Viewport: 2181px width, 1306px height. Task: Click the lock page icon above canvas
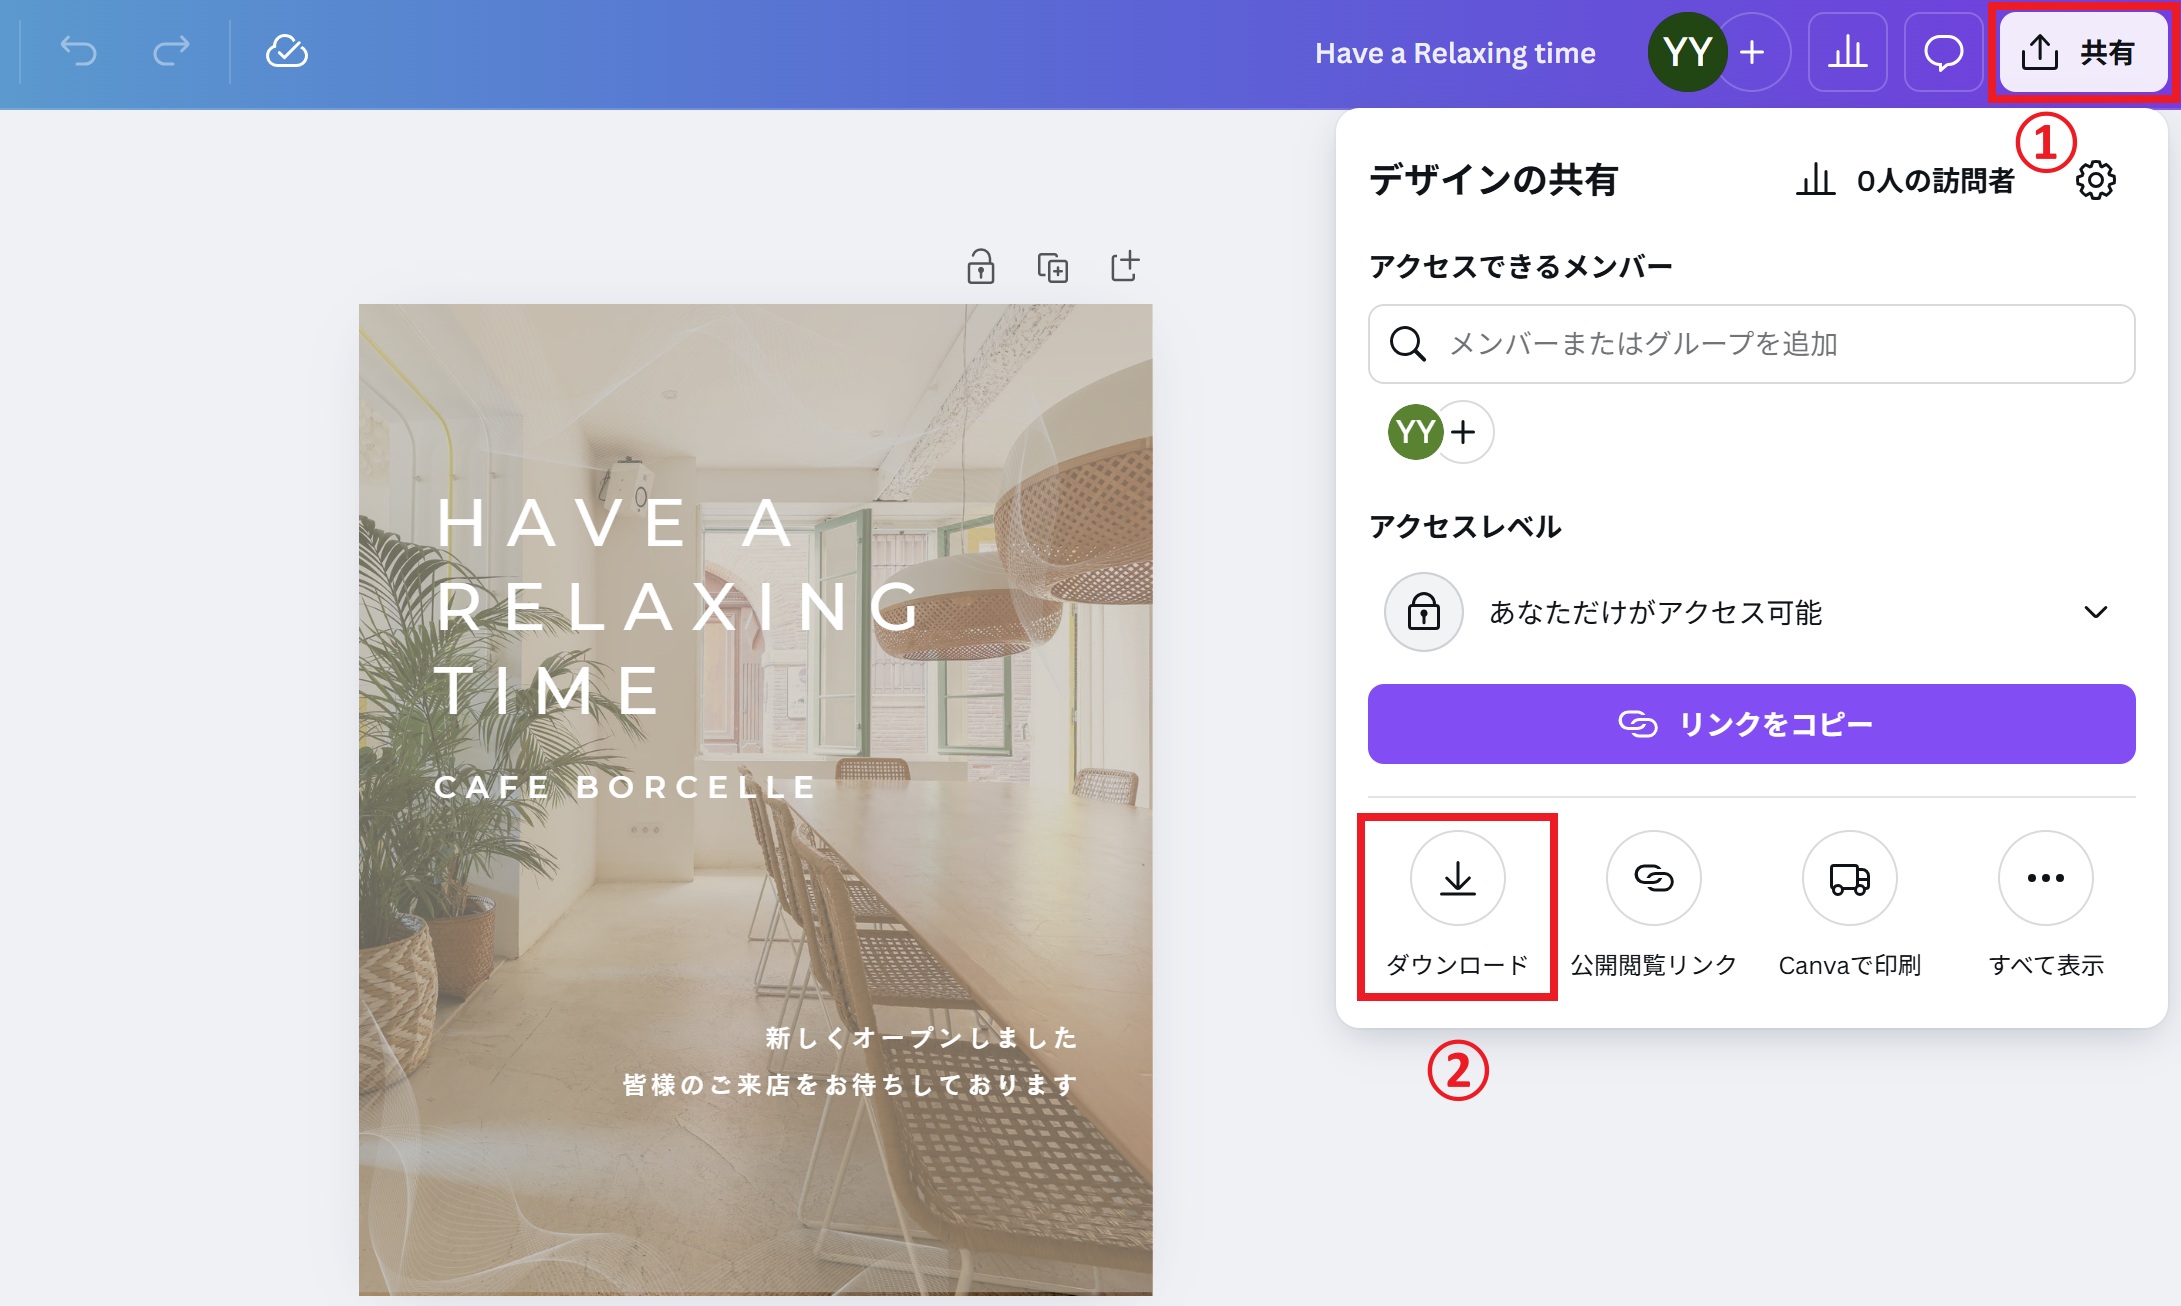point(980,267)
